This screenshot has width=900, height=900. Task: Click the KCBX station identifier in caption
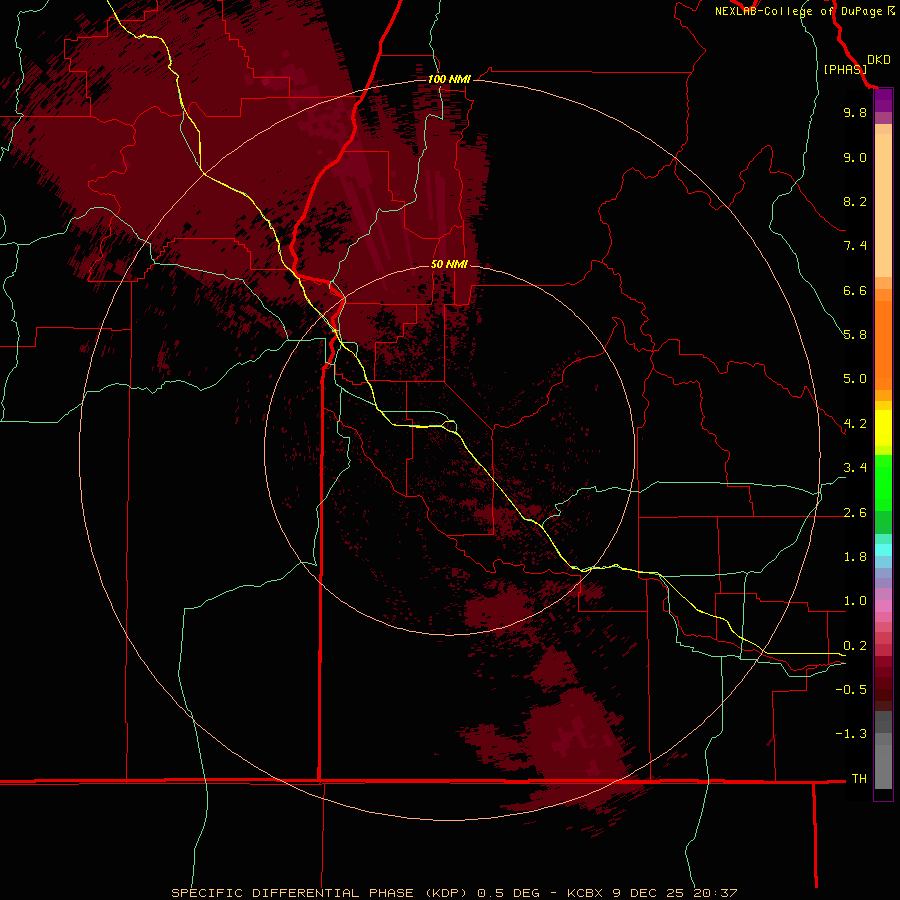[587, 893]
